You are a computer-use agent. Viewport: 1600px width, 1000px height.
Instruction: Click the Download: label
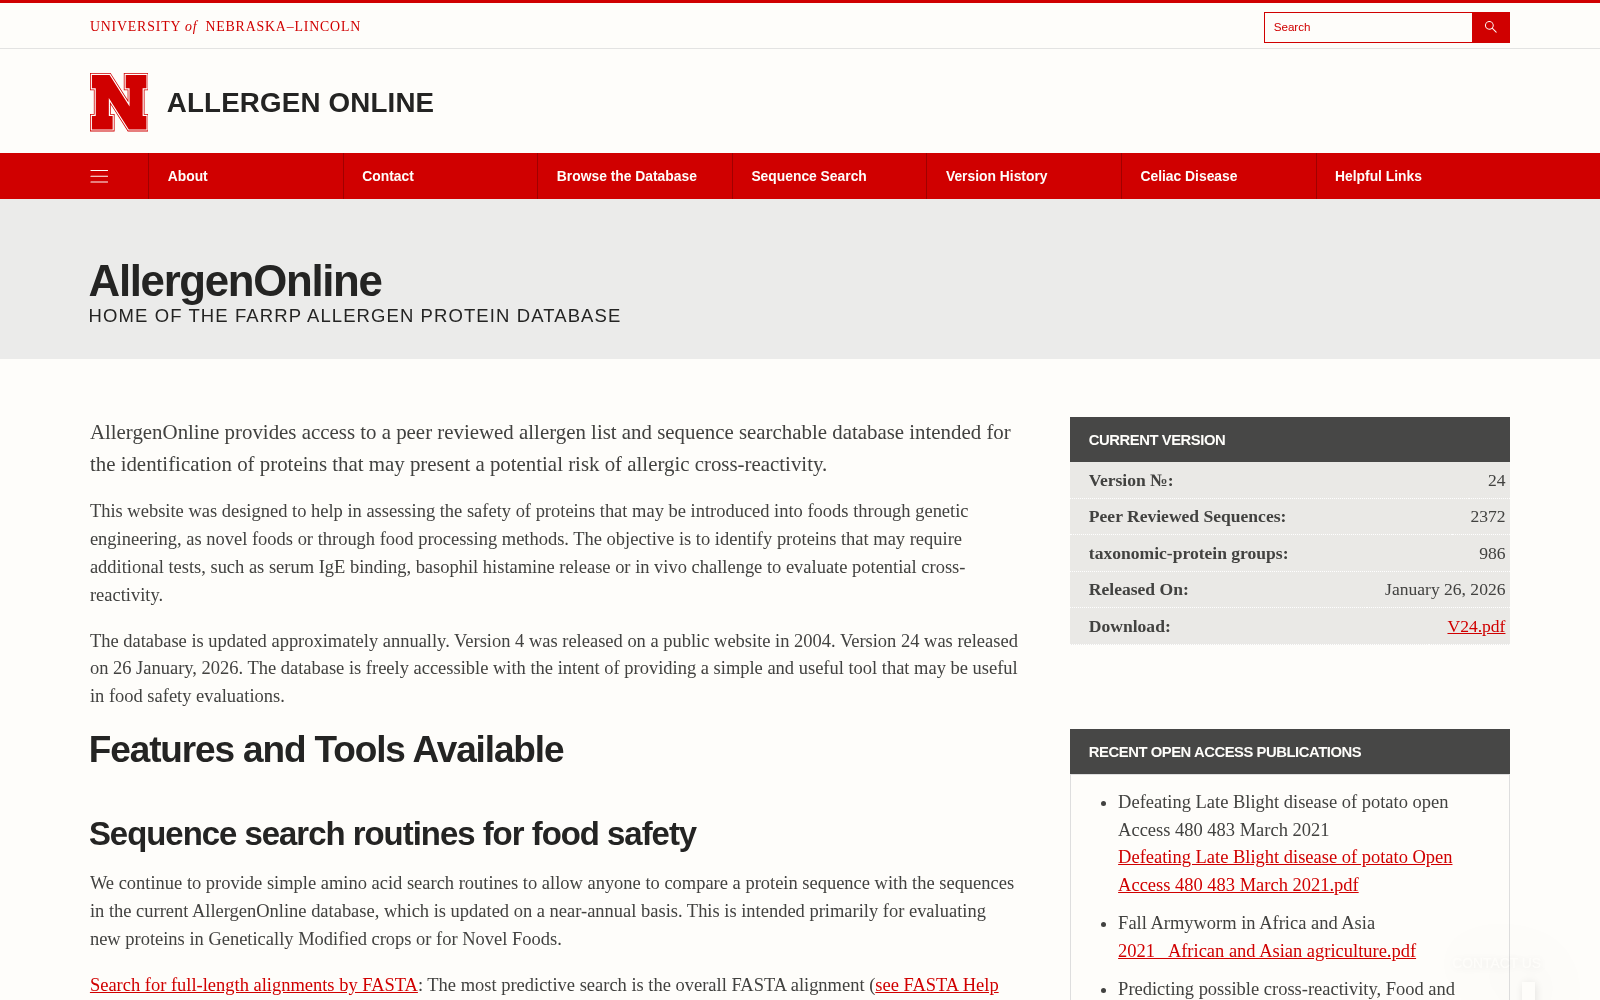[x=1129, y=626]
